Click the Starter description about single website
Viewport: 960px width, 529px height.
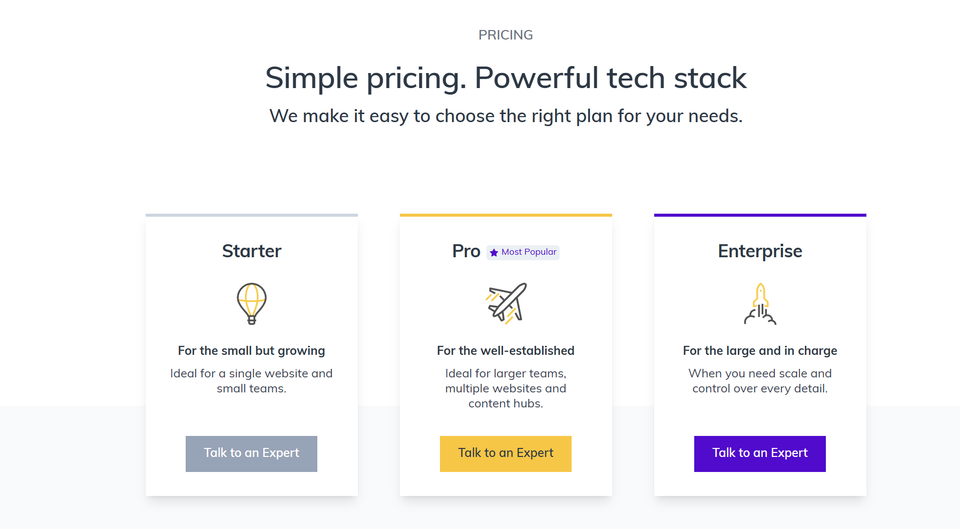click(x=252, y=381)
